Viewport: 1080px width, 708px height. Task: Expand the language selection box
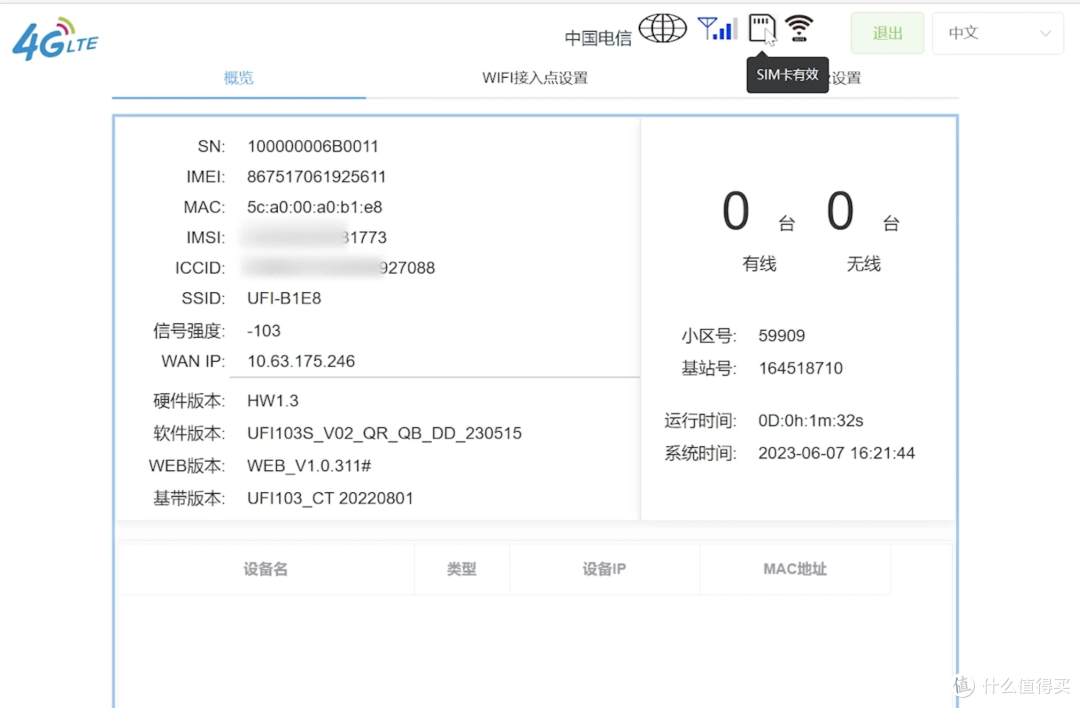pos(997,33)
